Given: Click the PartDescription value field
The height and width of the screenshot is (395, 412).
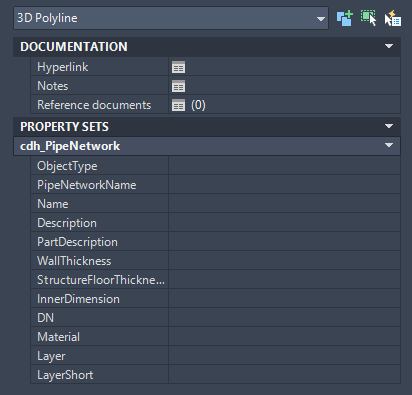Looking at the screenshot, I should pyautogui.click(x=284, y=242).
